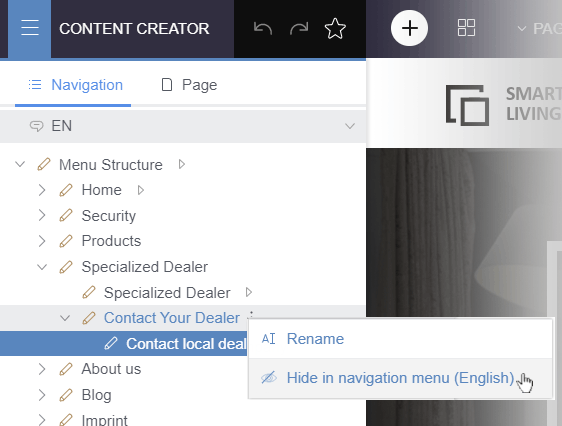The width and height of the screenshot is (562, 426).
Task: Click pencil icon beside Contact local dealer
Action: pos(111,343)
